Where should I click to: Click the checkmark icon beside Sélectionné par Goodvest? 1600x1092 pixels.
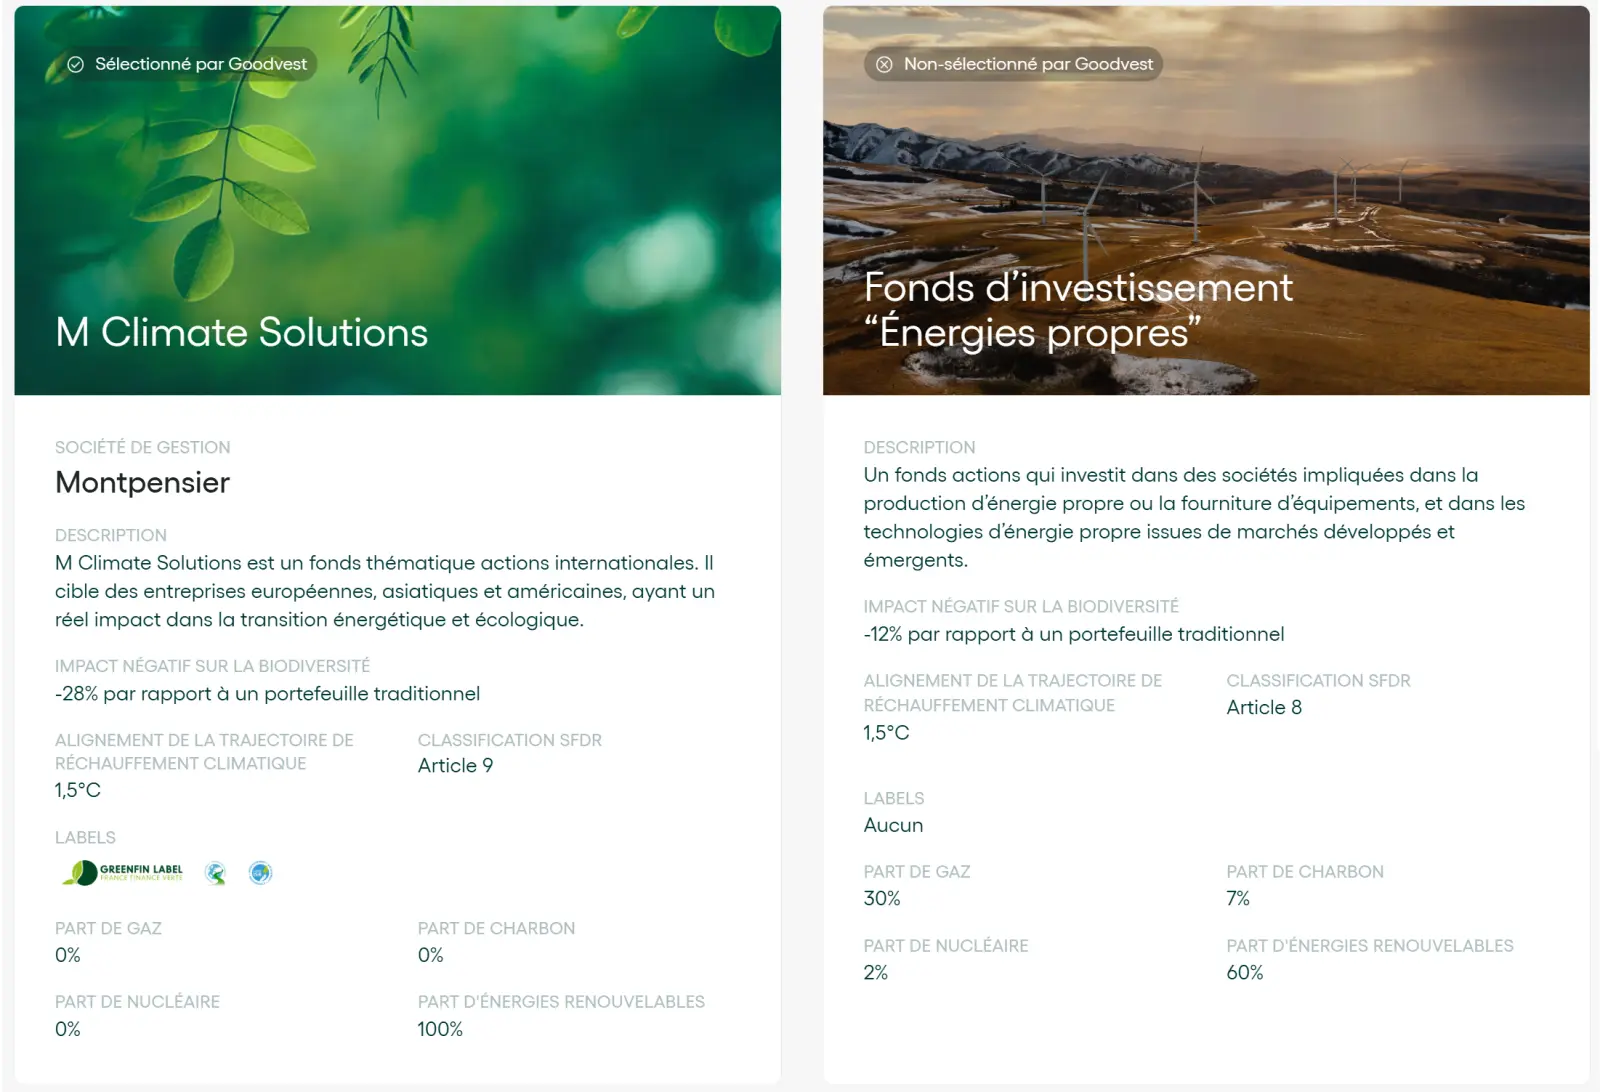click(x=76, y=64)
